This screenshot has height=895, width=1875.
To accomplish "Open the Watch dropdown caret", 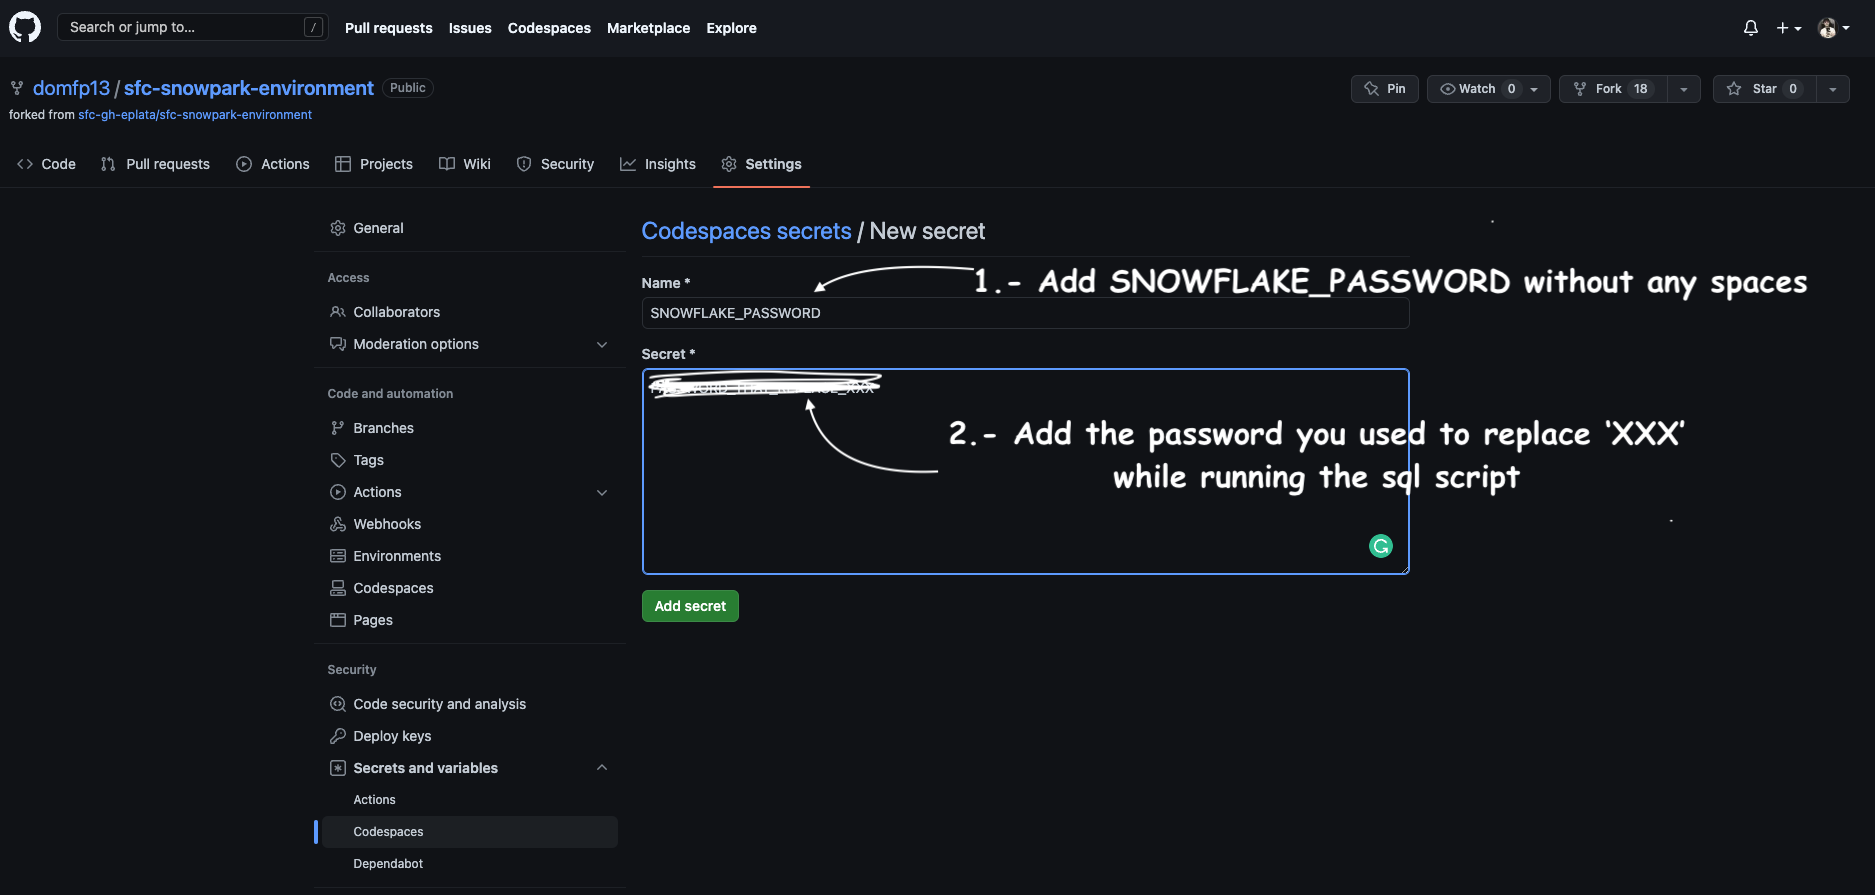I will click(1536, 89).
